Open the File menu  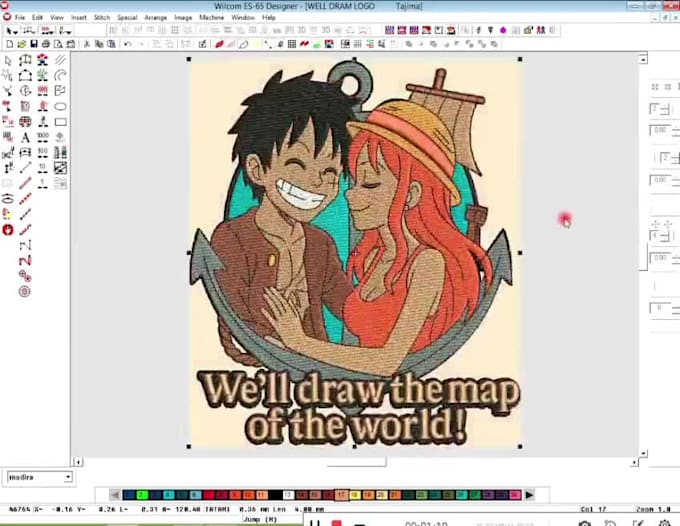tap(20, 18)
